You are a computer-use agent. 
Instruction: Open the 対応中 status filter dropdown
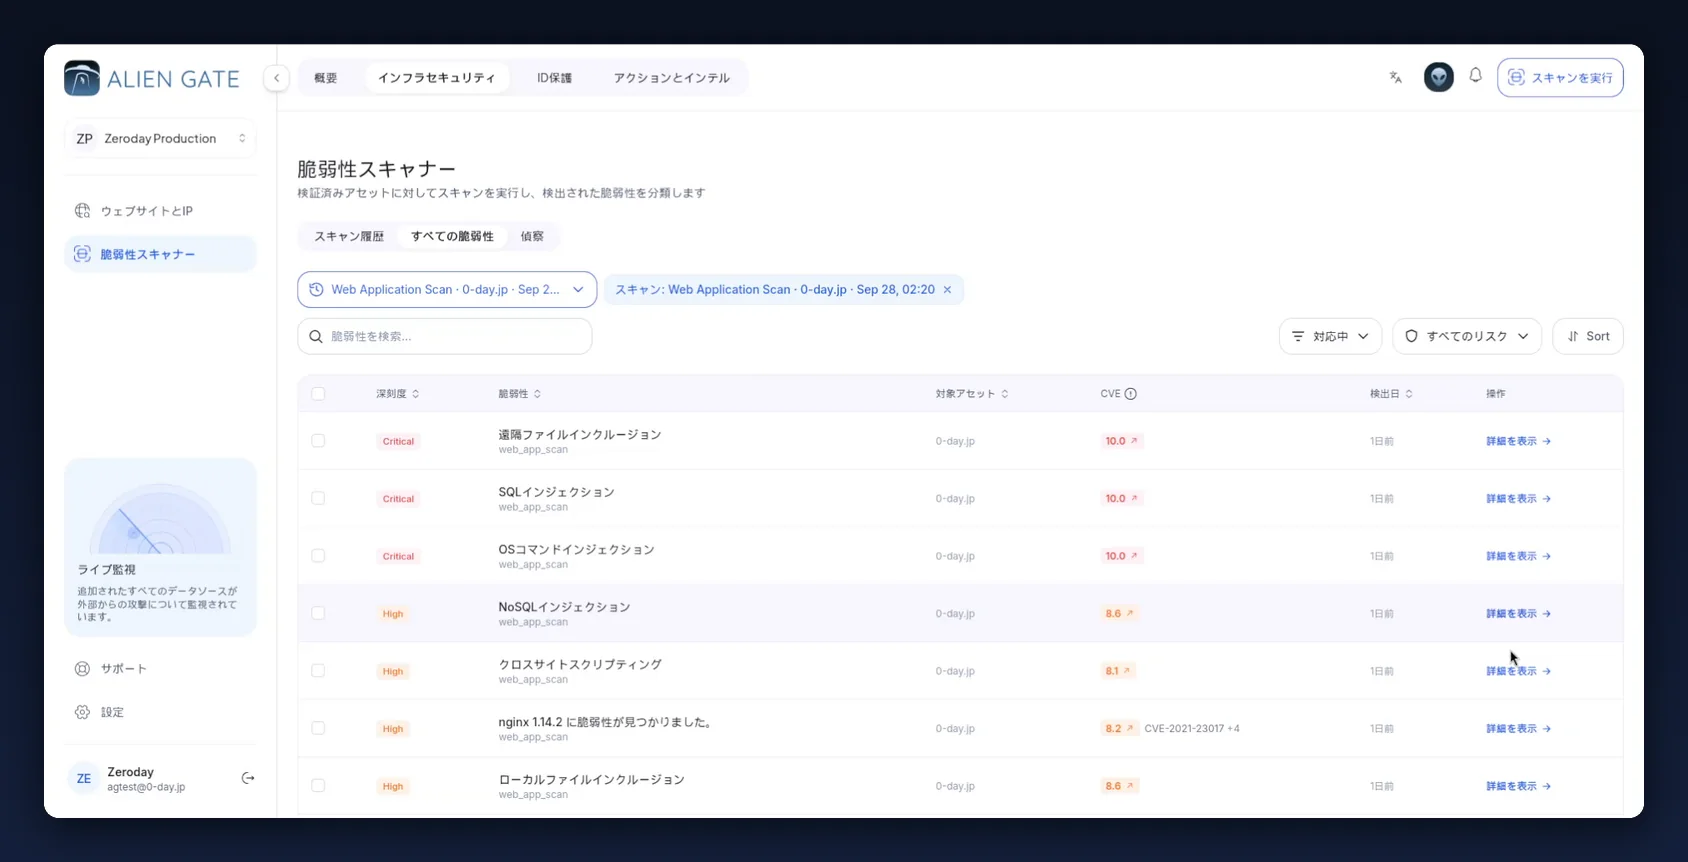[1330, 336]
